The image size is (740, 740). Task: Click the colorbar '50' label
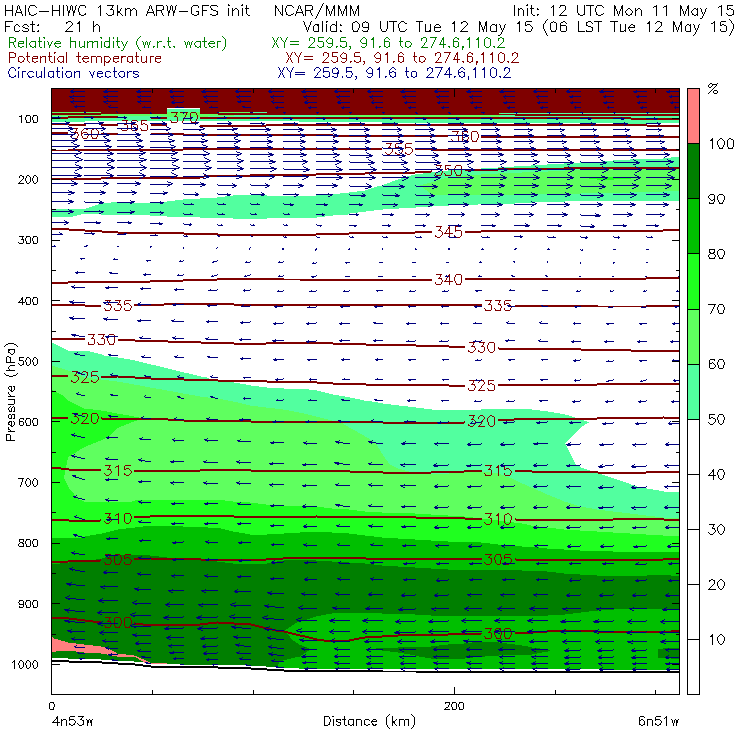point(716,420)
